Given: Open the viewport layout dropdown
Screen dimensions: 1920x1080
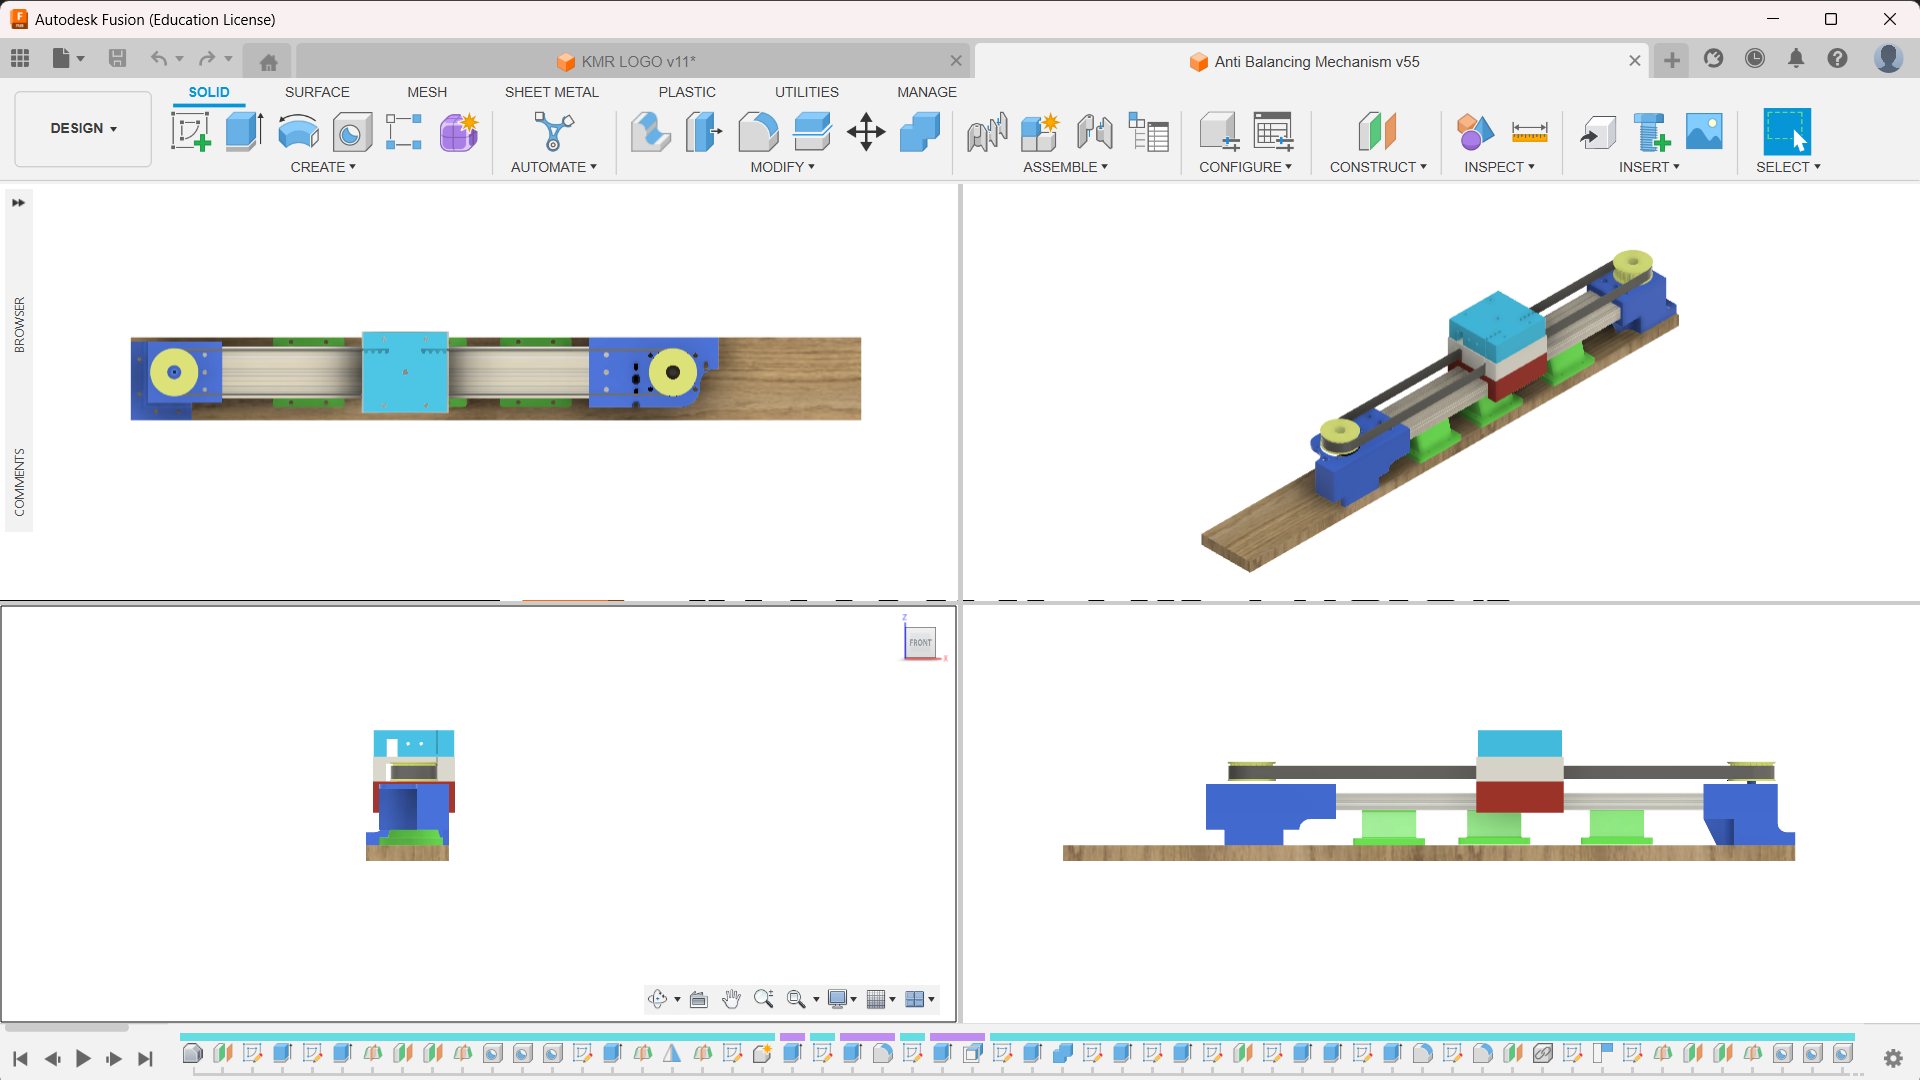Looking at the screenshot, I should click(919, 999).
